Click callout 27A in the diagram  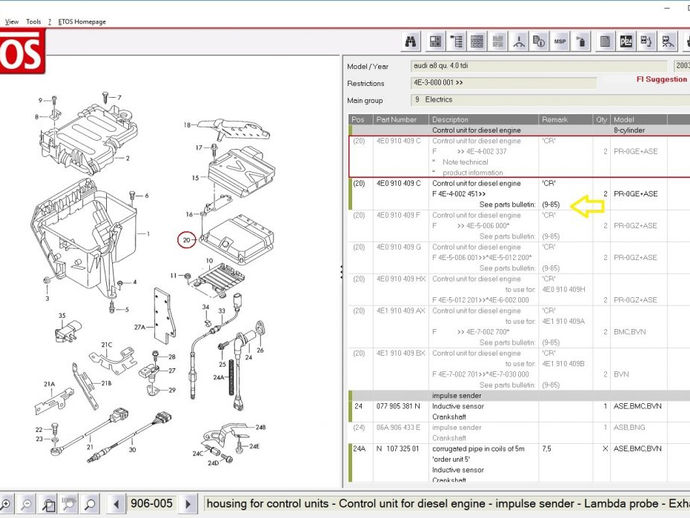tap(140, 327)
